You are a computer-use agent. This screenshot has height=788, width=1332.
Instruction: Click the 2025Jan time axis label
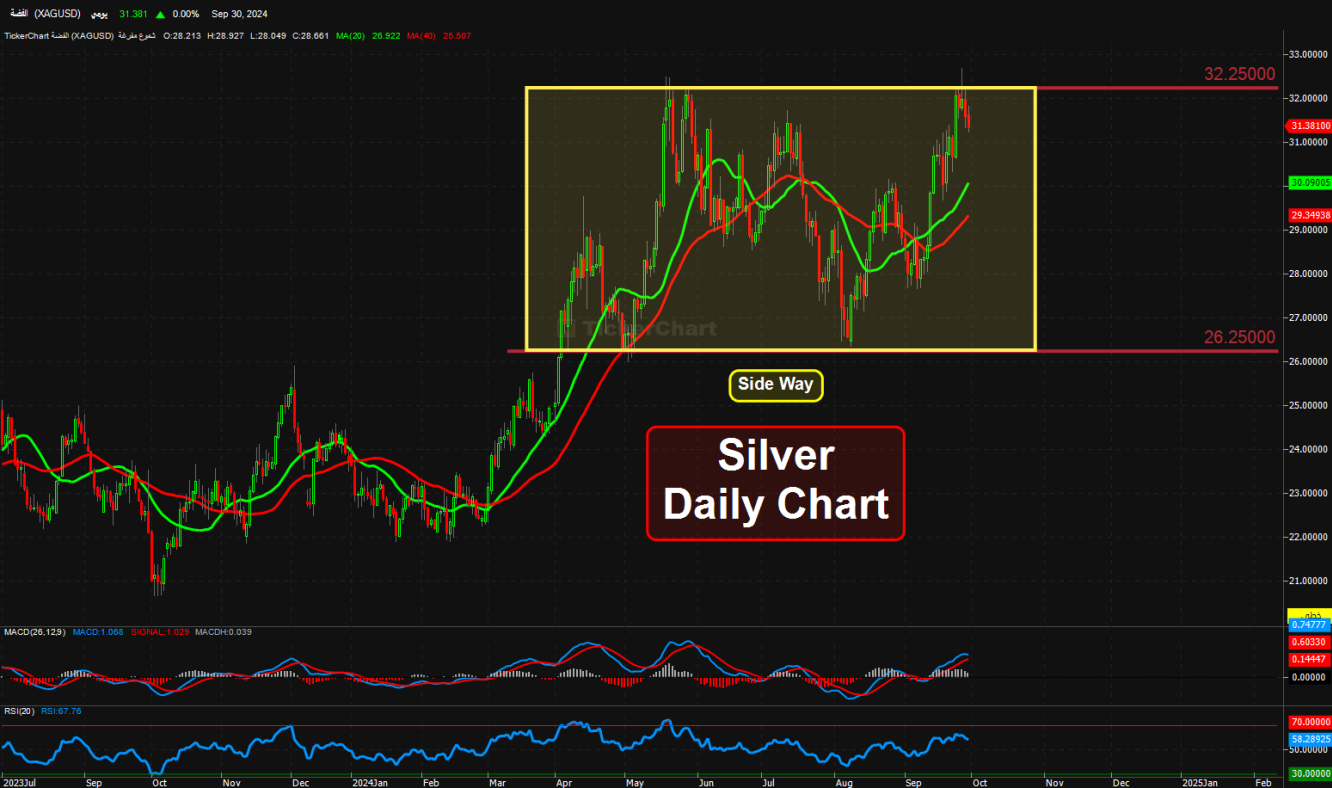pos(1199,782)
